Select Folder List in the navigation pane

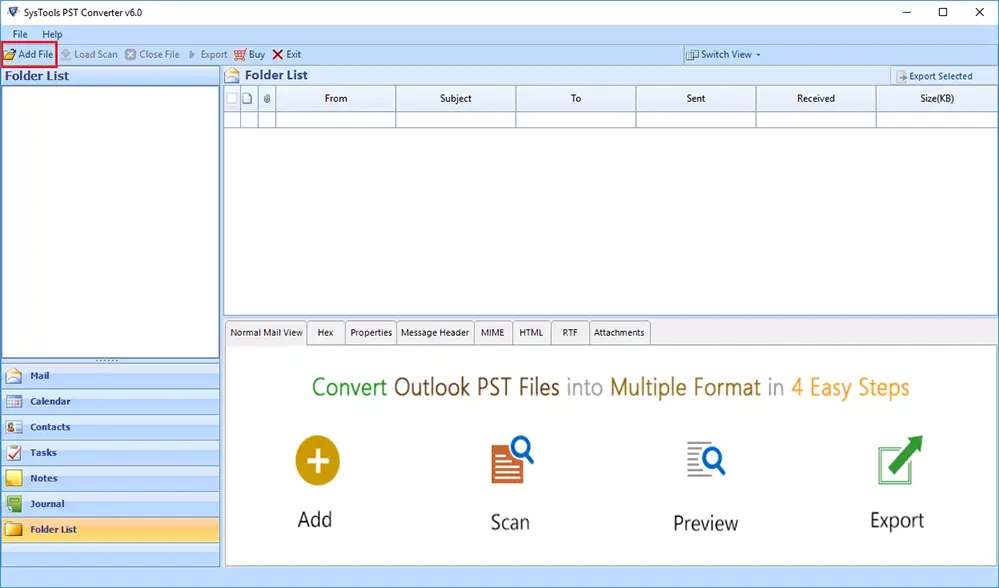[110, 529]
